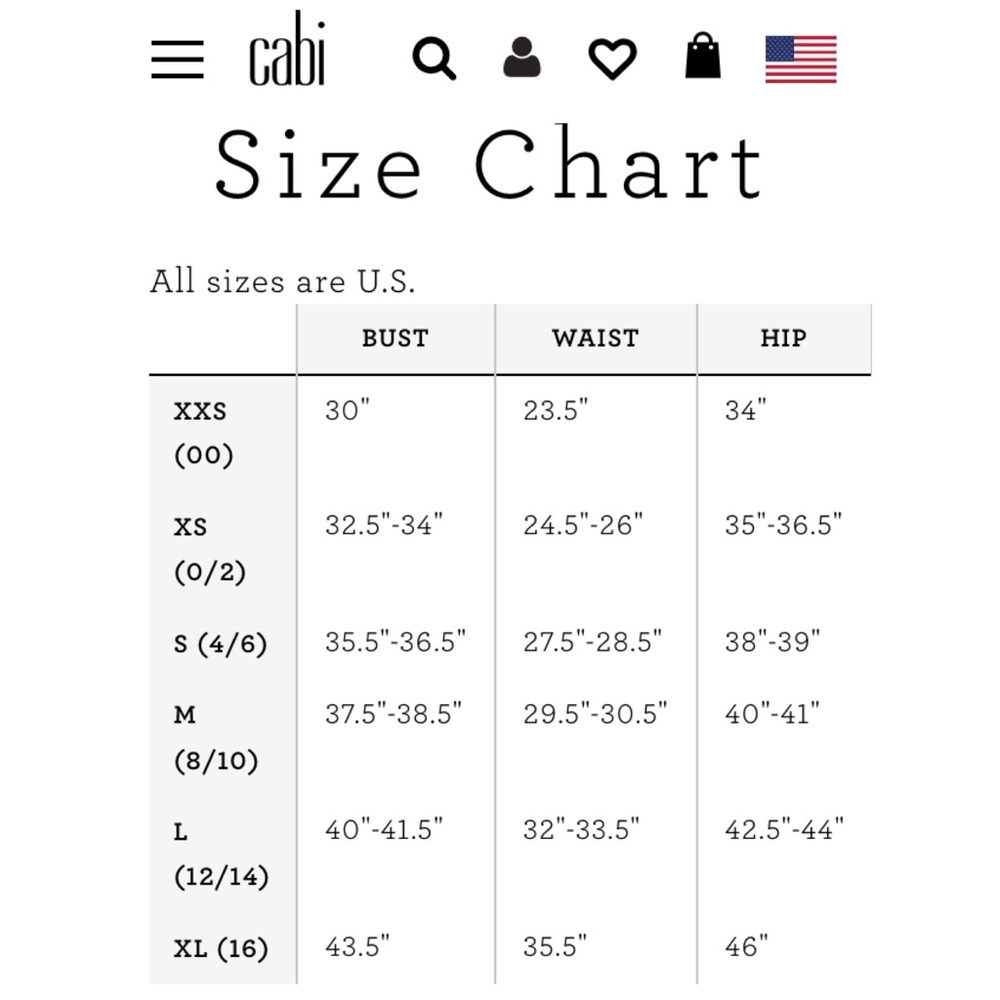The width and height of the screenshot is (1000, 1000).
Task: Select the S (4/6) size row label
Action: click(x=220, y=643)
